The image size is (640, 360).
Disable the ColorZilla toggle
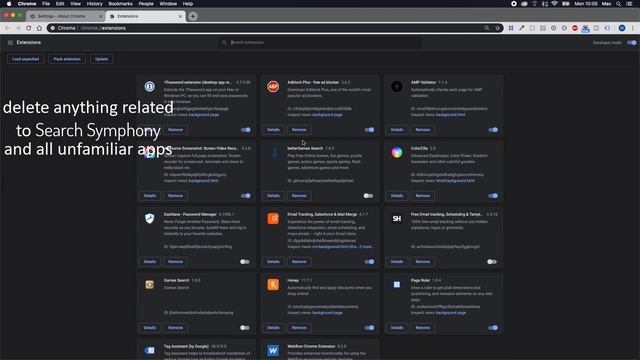click(x=493, y=196)
